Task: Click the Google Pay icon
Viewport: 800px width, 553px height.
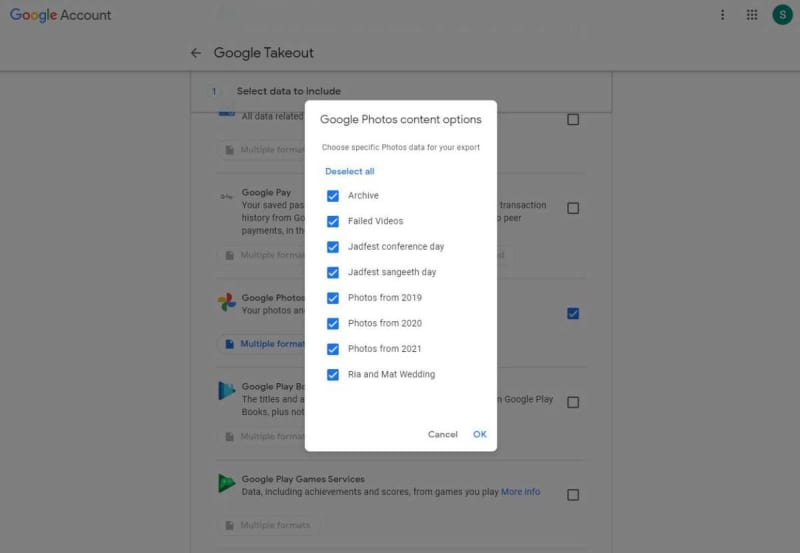Action: 227,196
